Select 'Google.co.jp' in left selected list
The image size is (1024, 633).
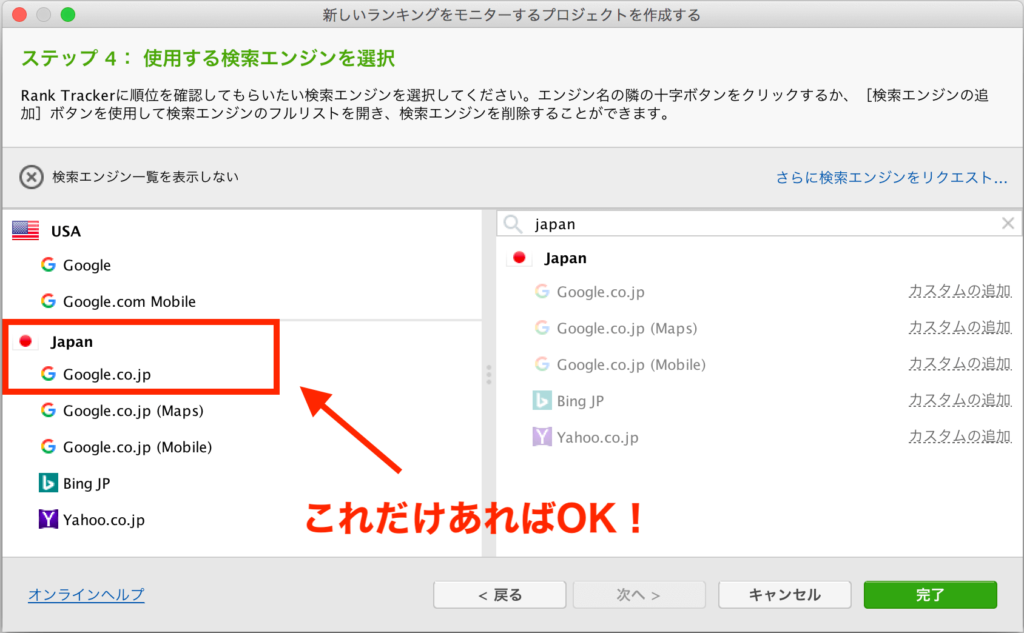(x=107, y=374)
